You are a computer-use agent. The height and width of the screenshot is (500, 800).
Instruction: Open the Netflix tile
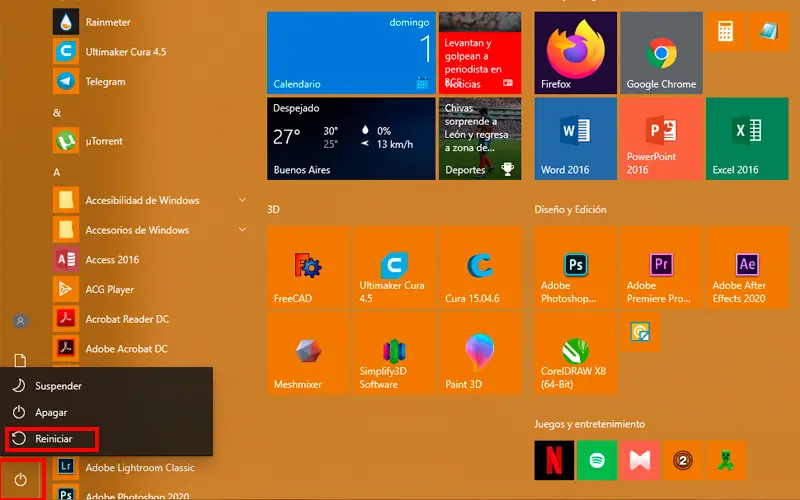(554, 461)
